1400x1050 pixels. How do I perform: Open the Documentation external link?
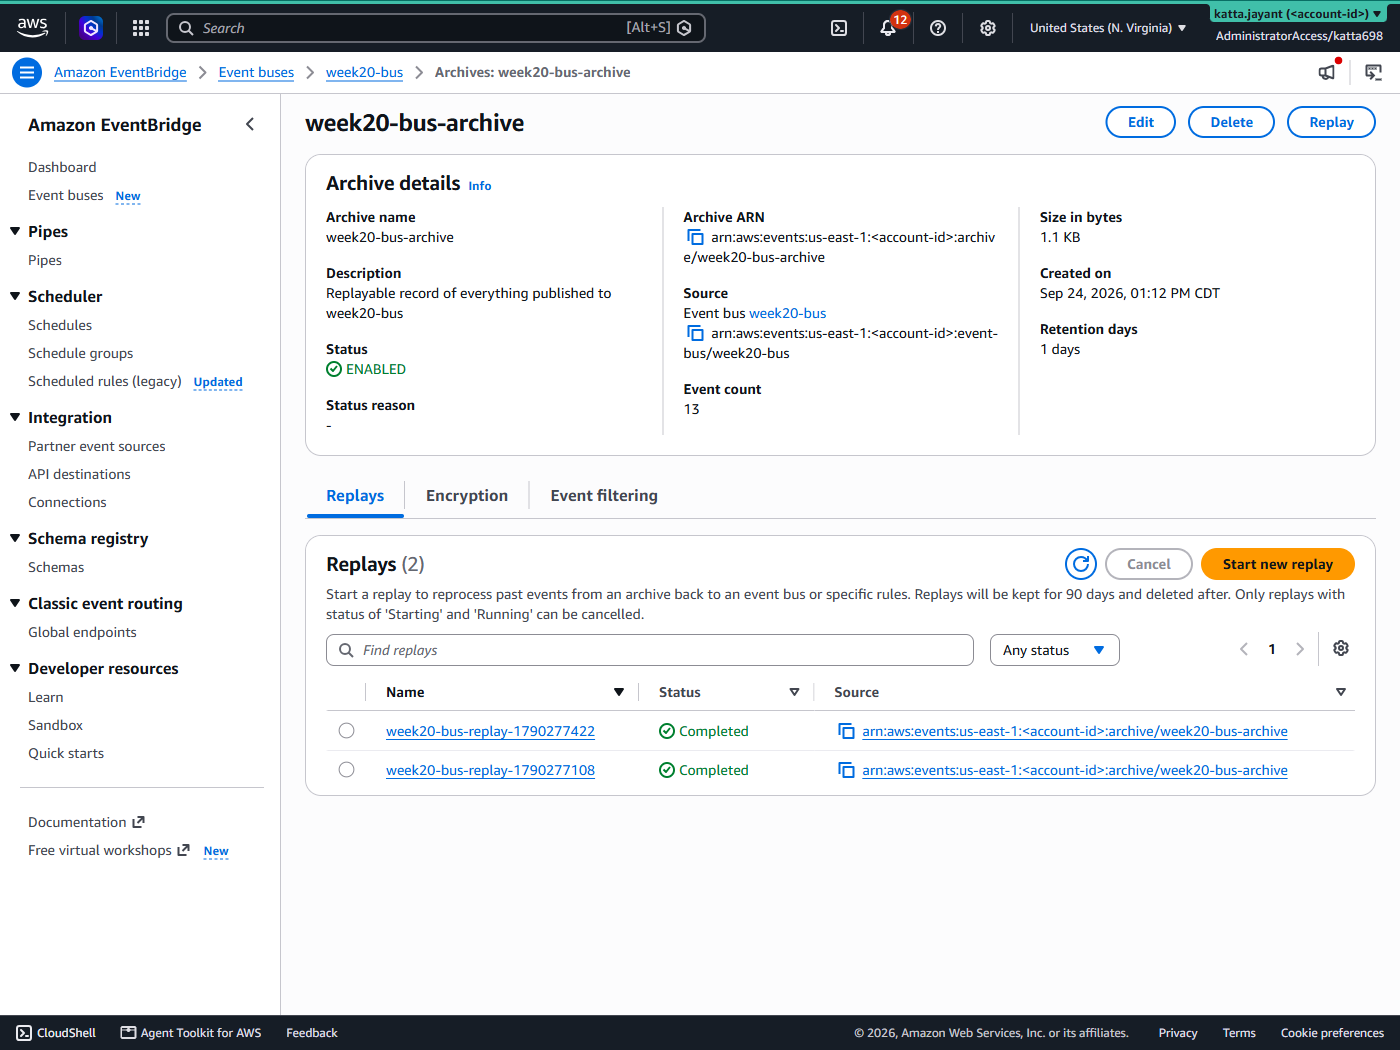point(87,822)
